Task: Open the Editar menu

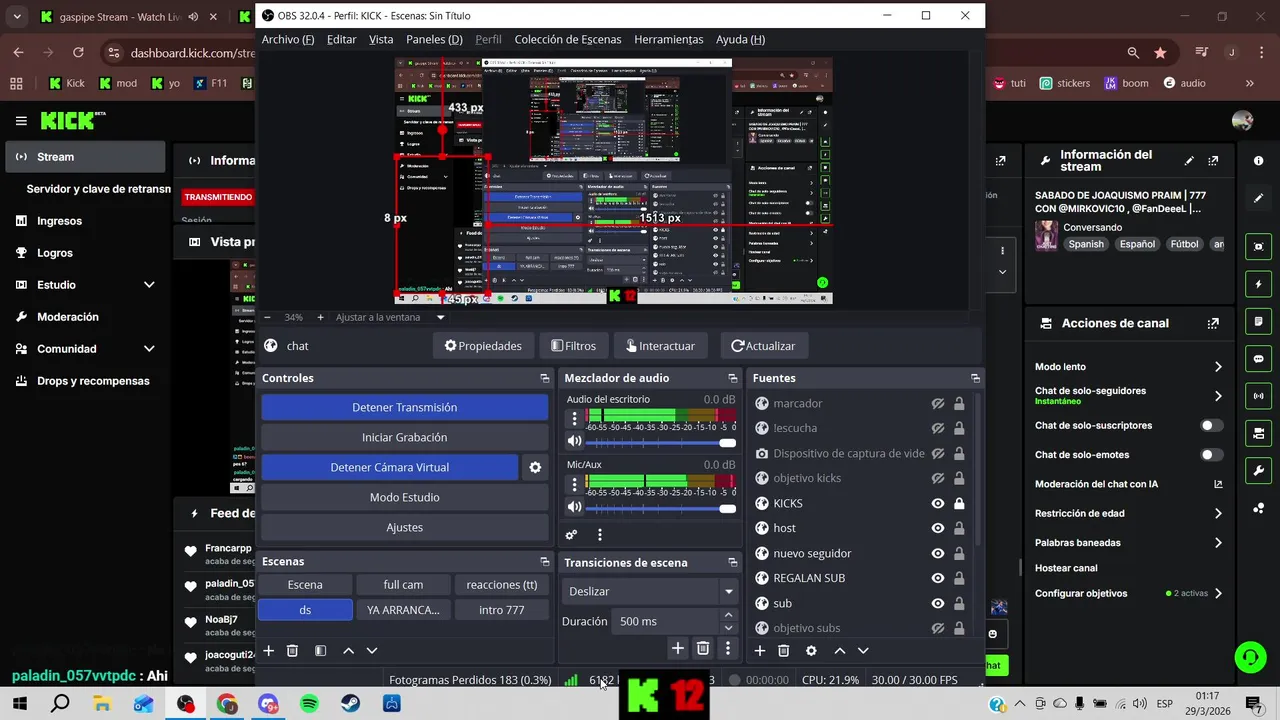Action: point(342,39)
